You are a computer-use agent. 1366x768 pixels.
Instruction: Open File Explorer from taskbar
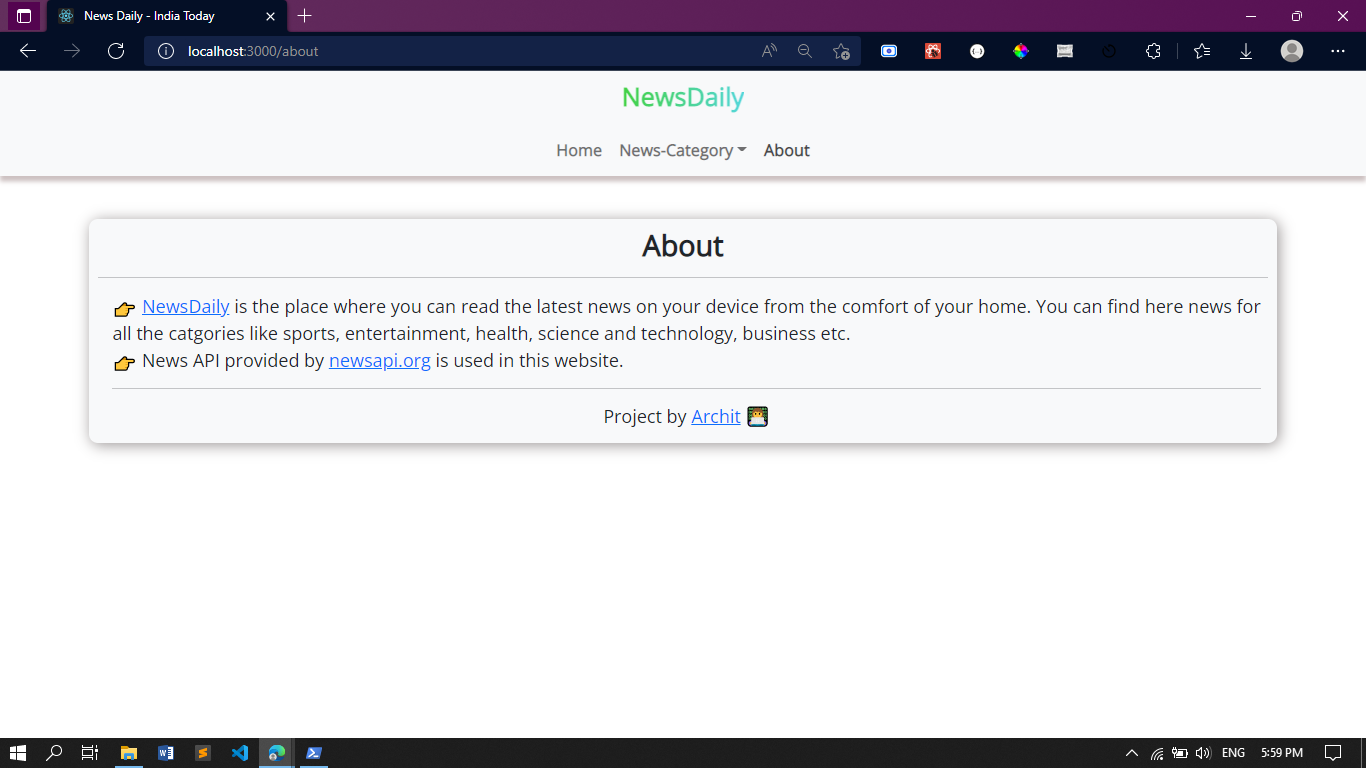pos(129,753)
